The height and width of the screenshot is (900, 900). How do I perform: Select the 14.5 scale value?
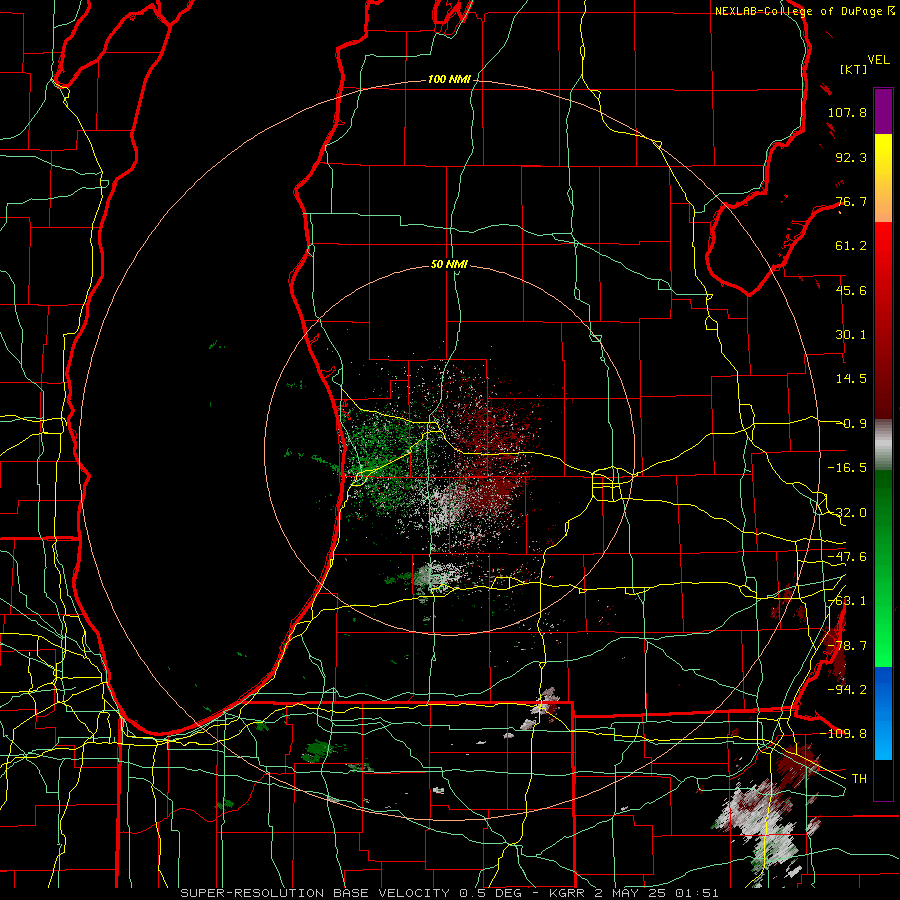tap(851, 379)
